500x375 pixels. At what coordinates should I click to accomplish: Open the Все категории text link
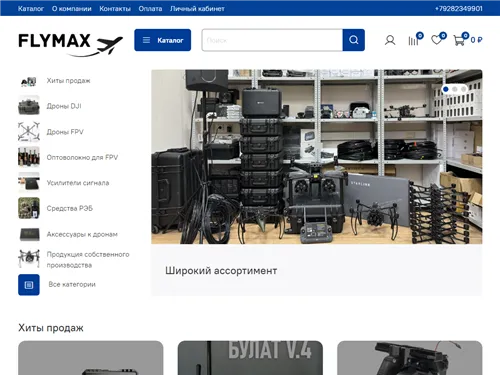72,284
